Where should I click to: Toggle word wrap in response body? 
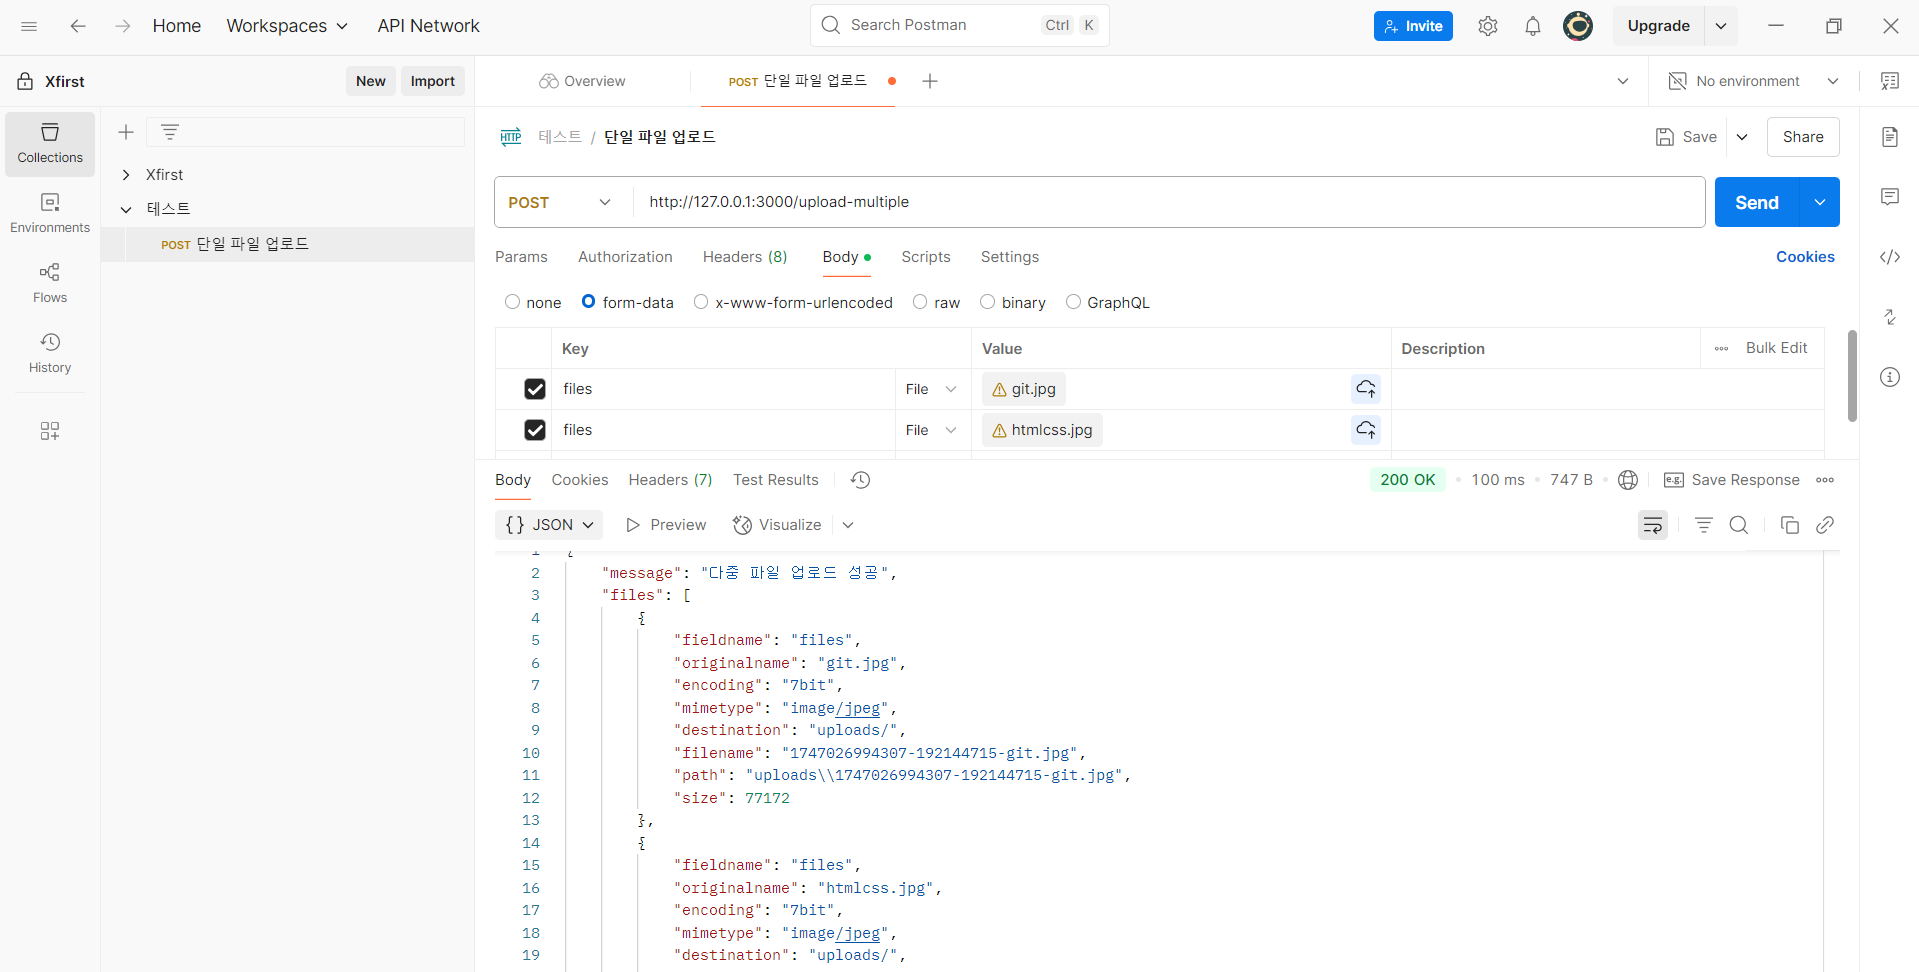pyautogui.click(x=1653, y=525)
